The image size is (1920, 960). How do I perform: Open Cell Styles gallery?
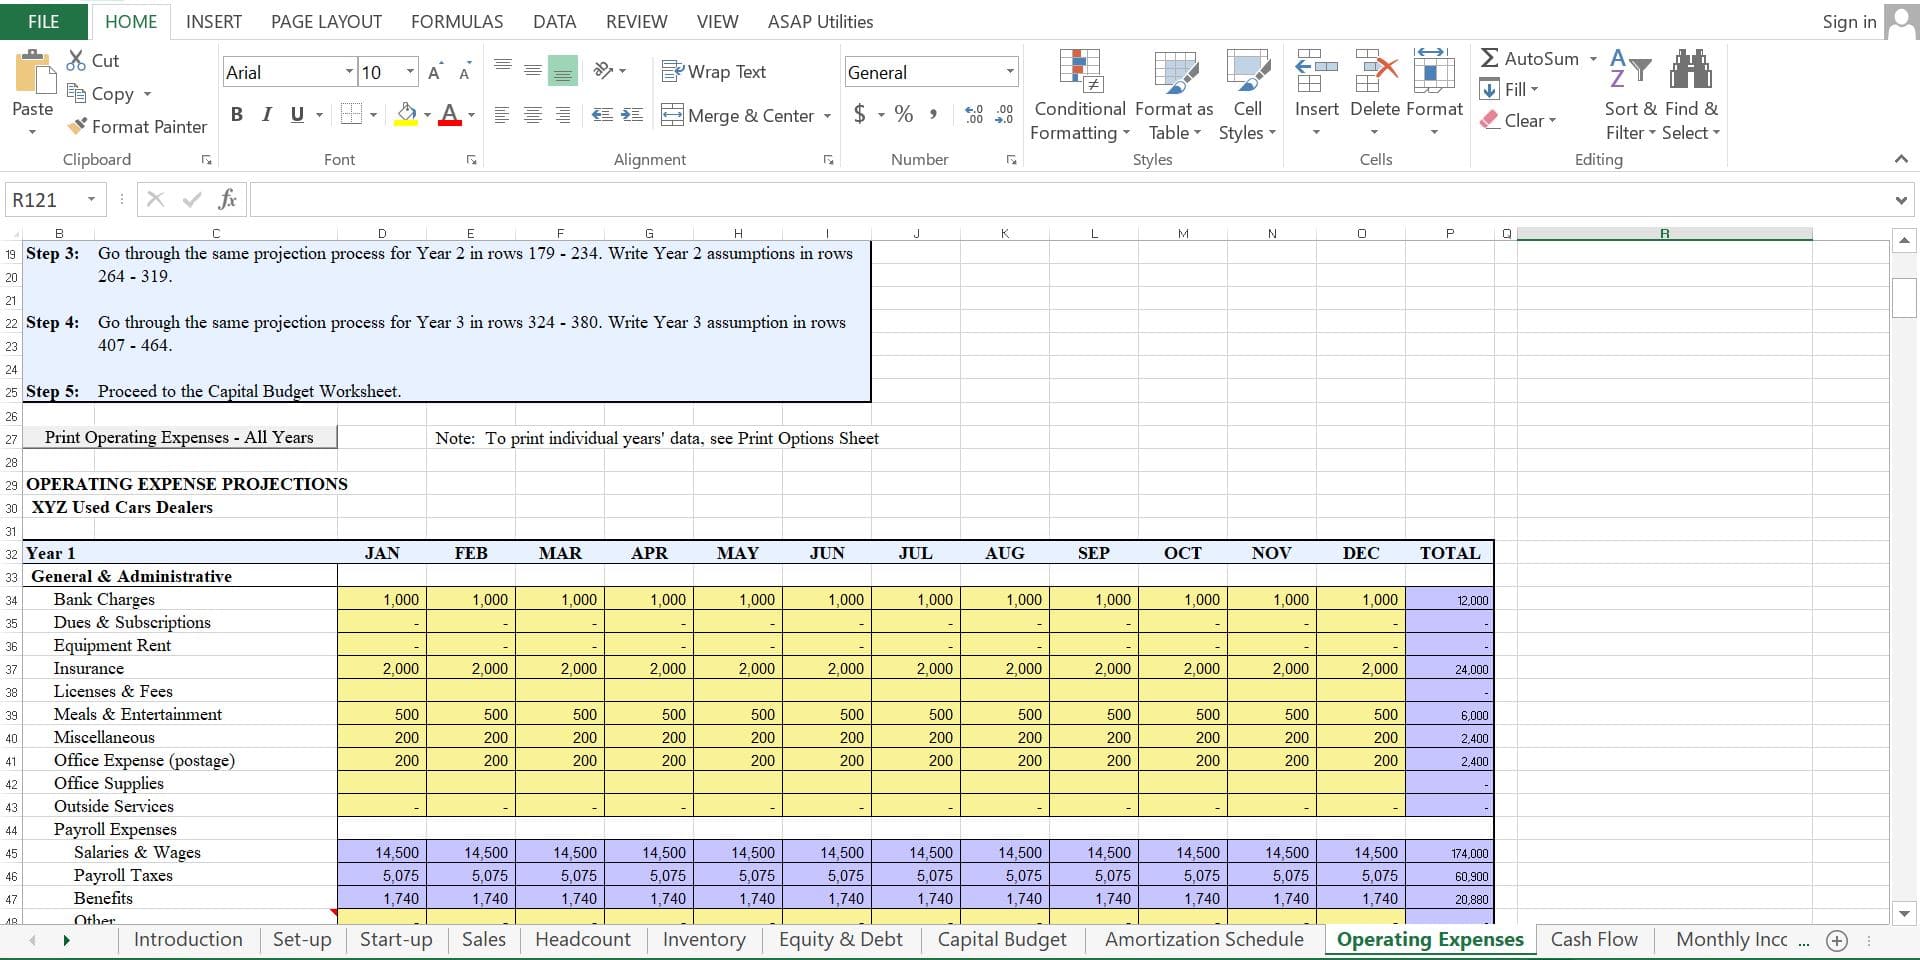coord(1247,95)
